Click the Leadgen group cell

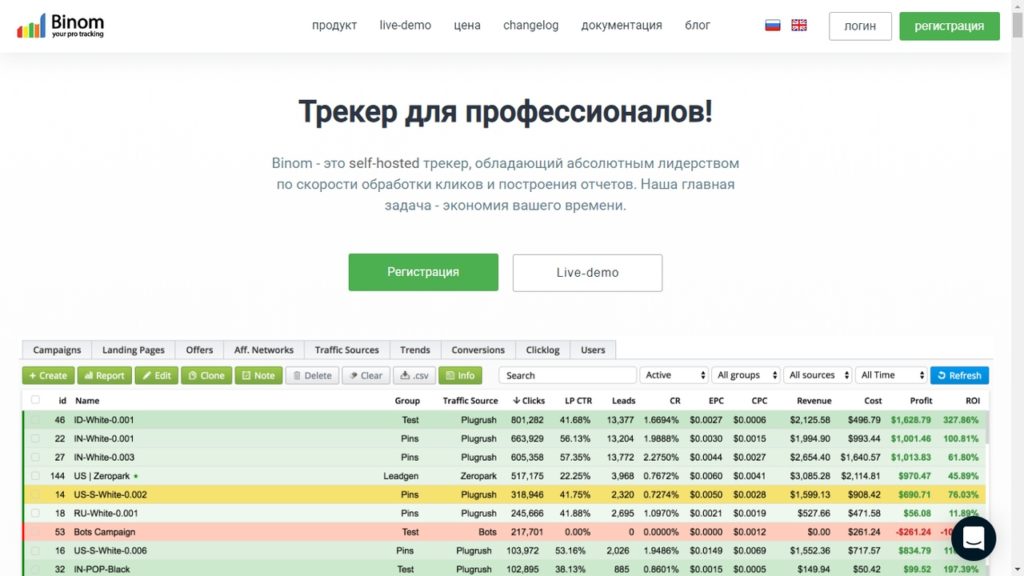pos(401,476)
